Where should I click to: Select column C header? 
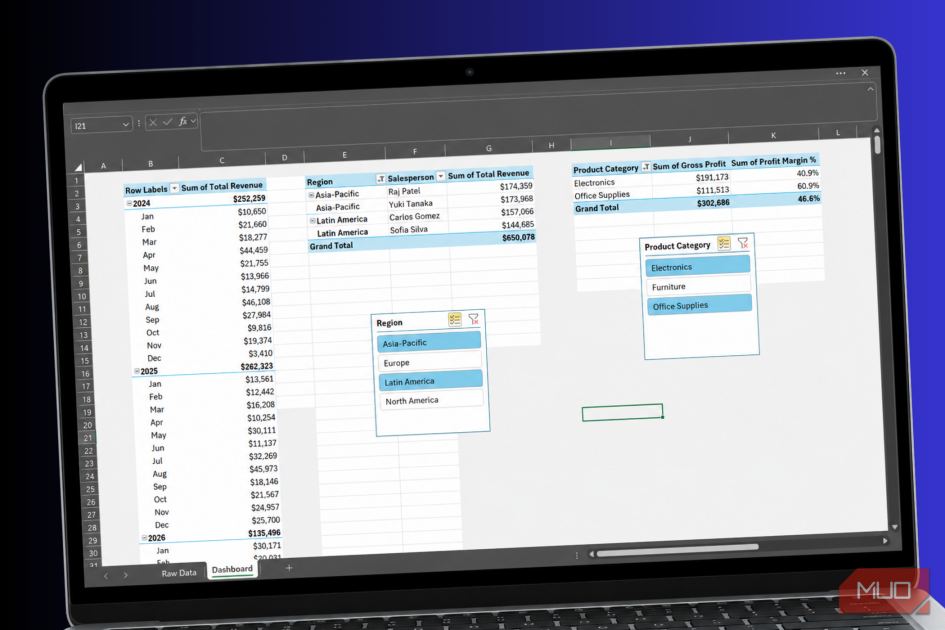coord(222,160)
